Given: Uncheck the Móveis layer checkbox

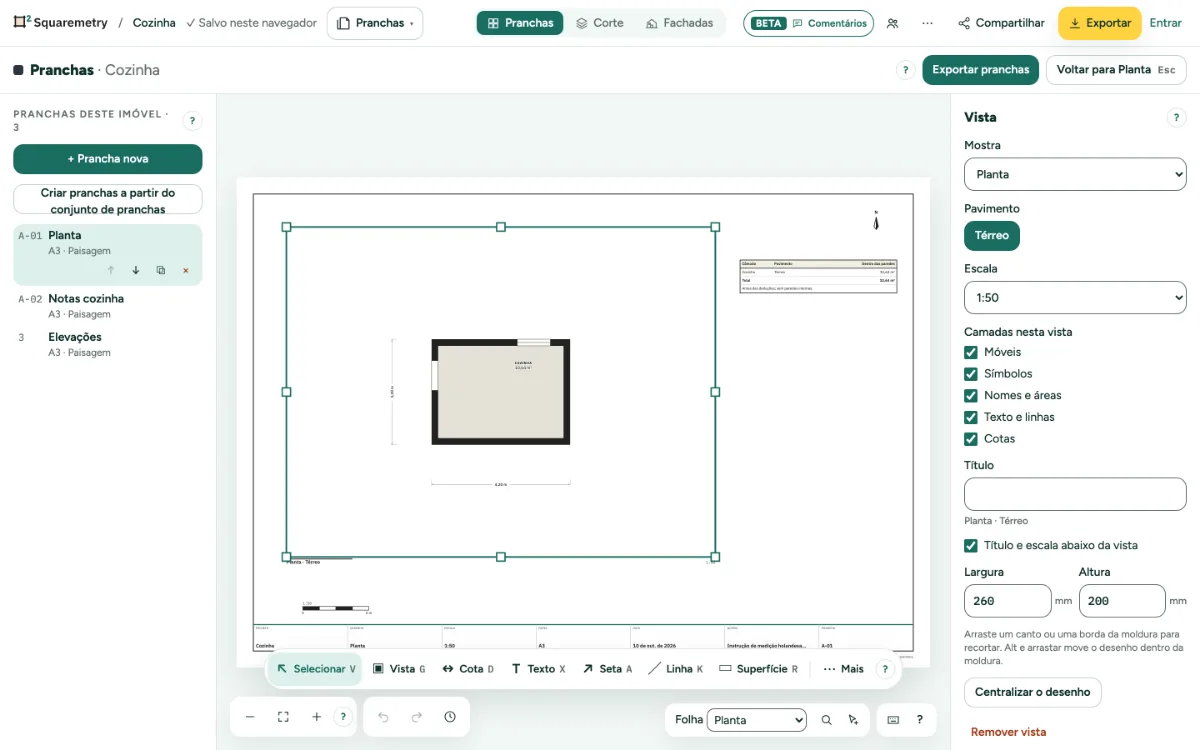Looking at the screenshot, I should tap(970, 352).
